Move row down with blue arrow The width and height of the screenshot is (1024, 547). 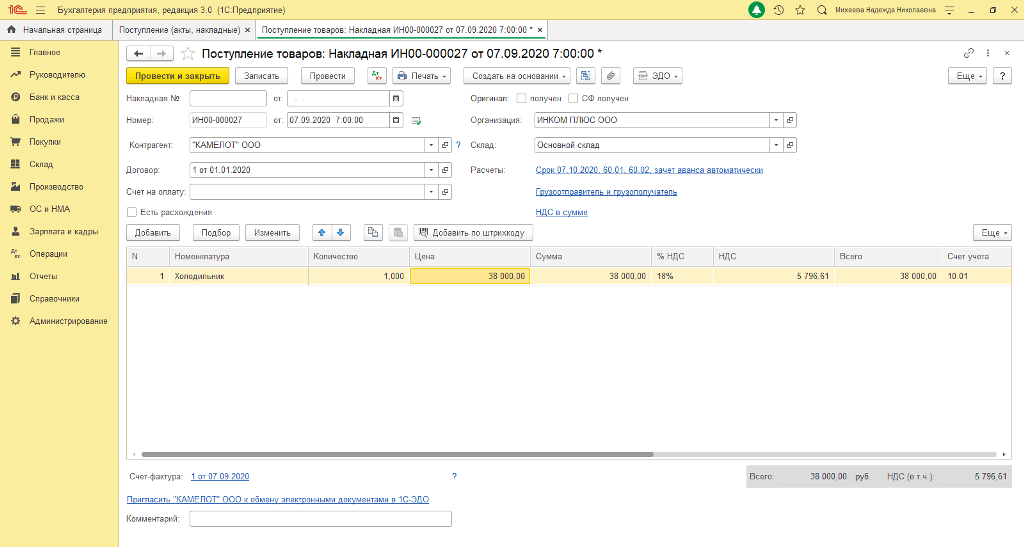[x=341, y=232]
